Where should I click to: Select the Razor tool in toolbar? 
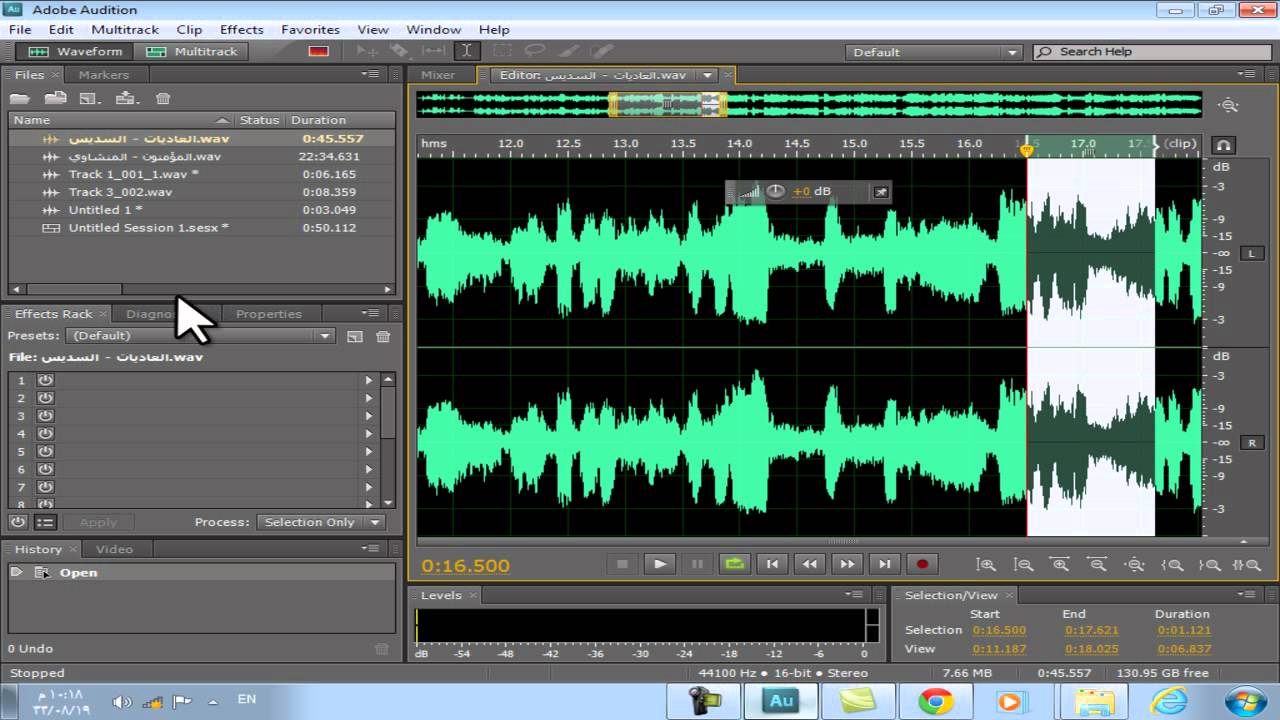click(x=400, y=51)
